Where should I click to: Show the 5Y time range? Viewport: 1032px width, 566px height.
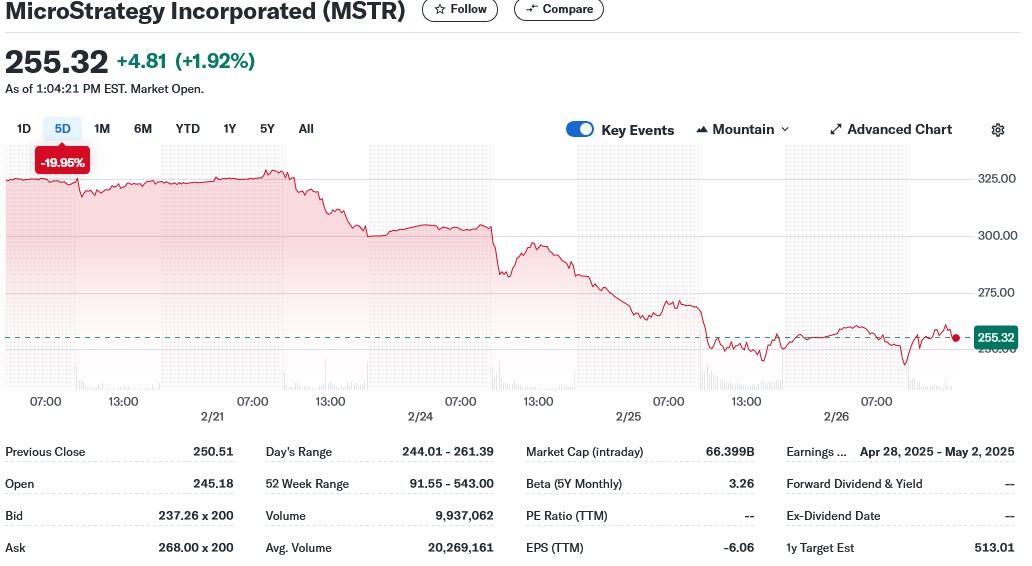point(267,129)
